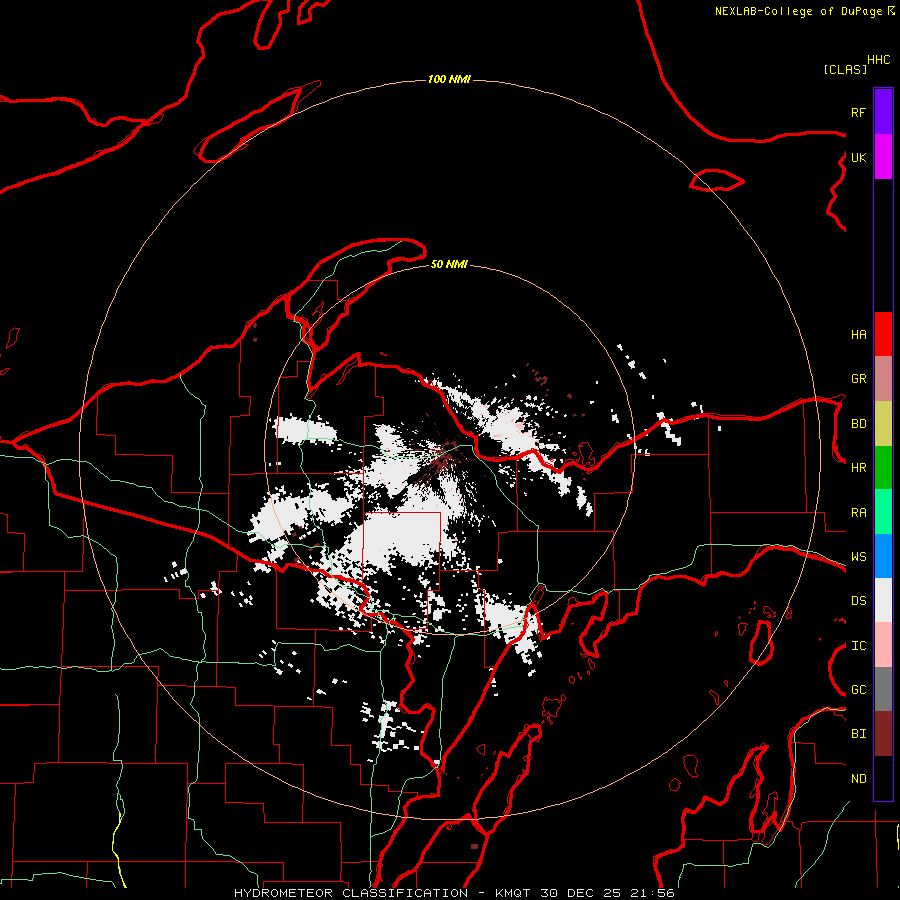Click the 'ND' legend label

858,779
